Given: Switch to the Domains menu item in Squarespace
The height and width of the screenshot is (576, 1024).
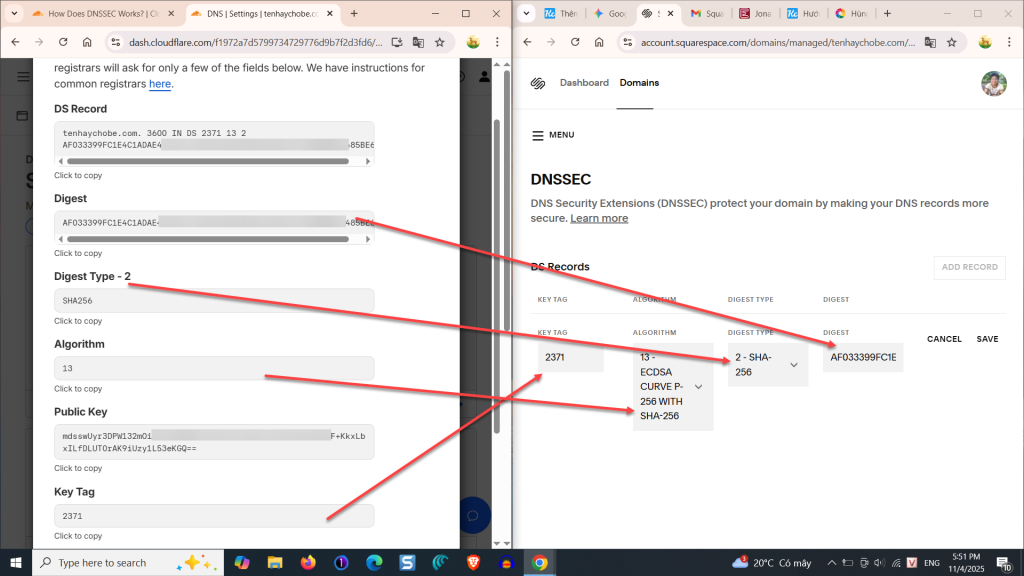Looking at the screenshot, I should coord(639,83).
